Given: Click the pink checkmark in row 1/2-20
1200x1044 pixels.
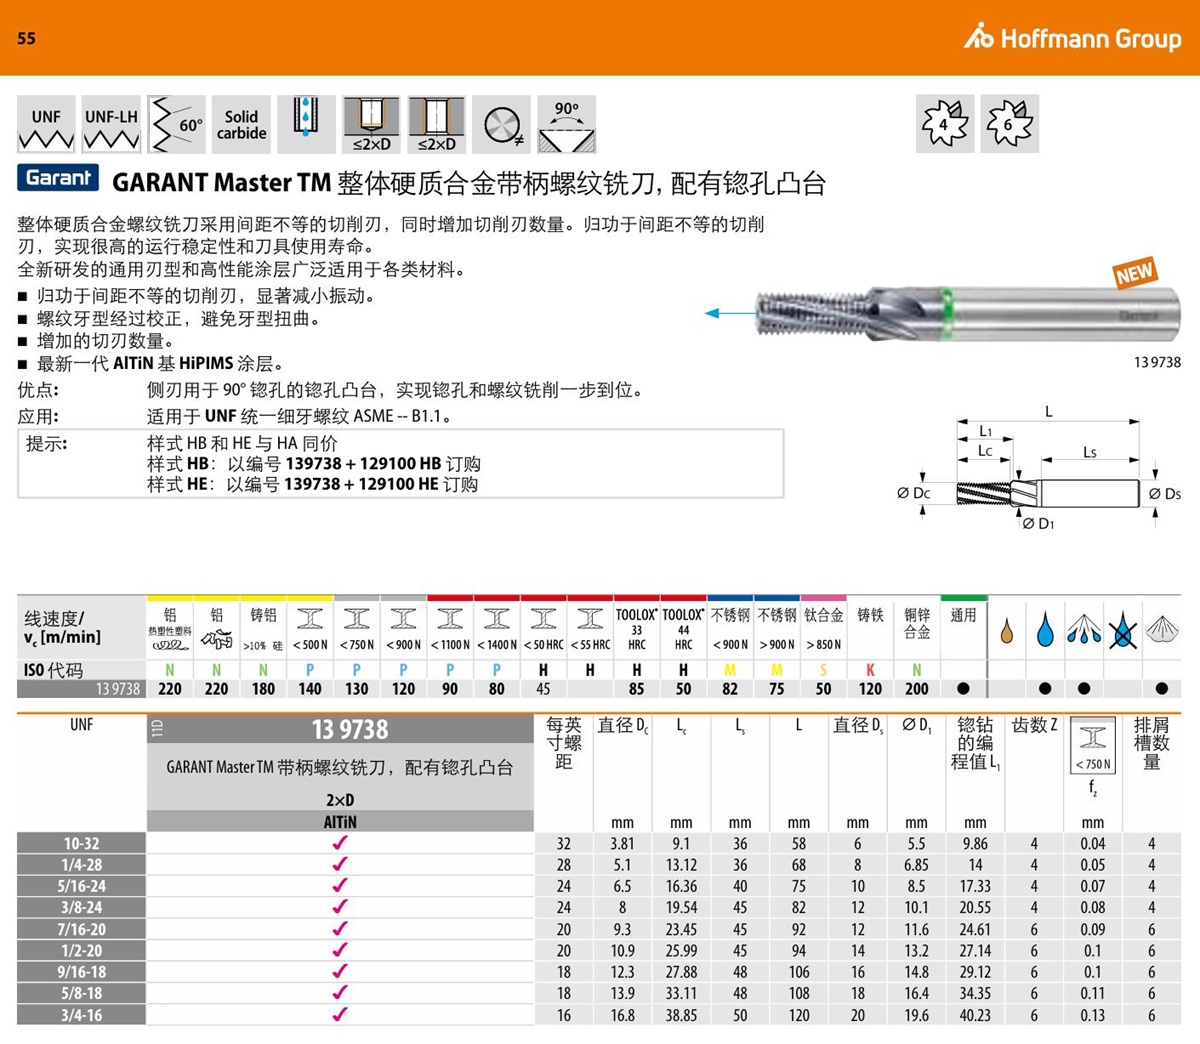Looking at the screenshot, I should point(340,951).
